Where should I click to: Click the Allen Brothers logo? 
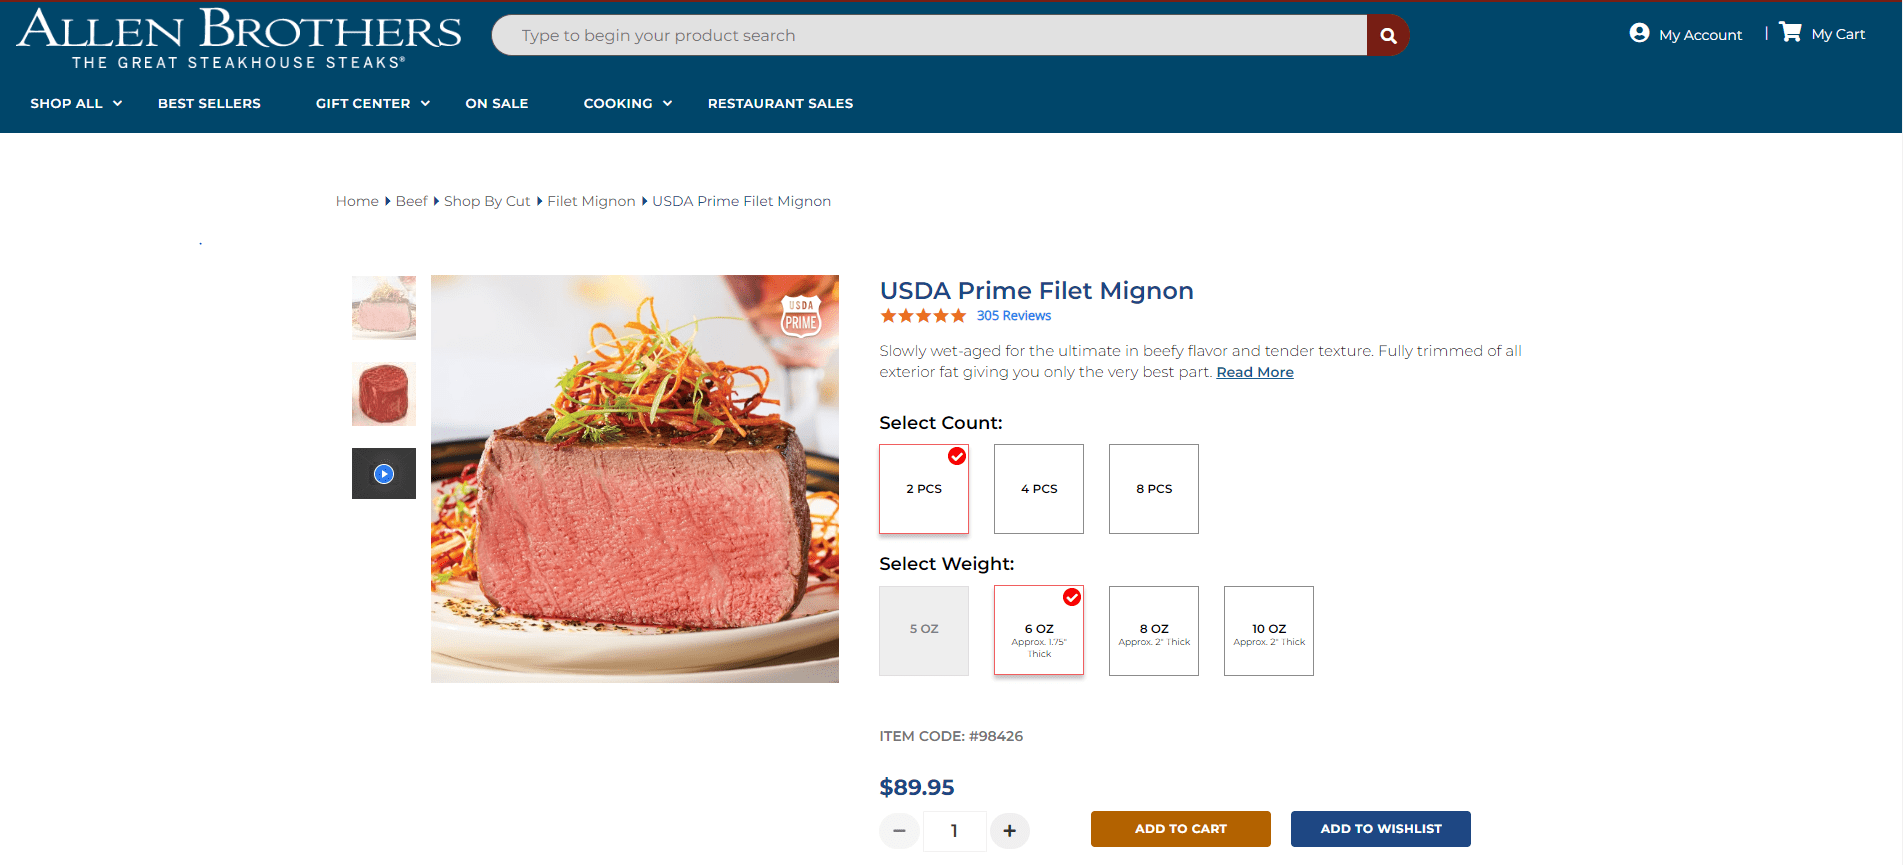coord(239,38)
